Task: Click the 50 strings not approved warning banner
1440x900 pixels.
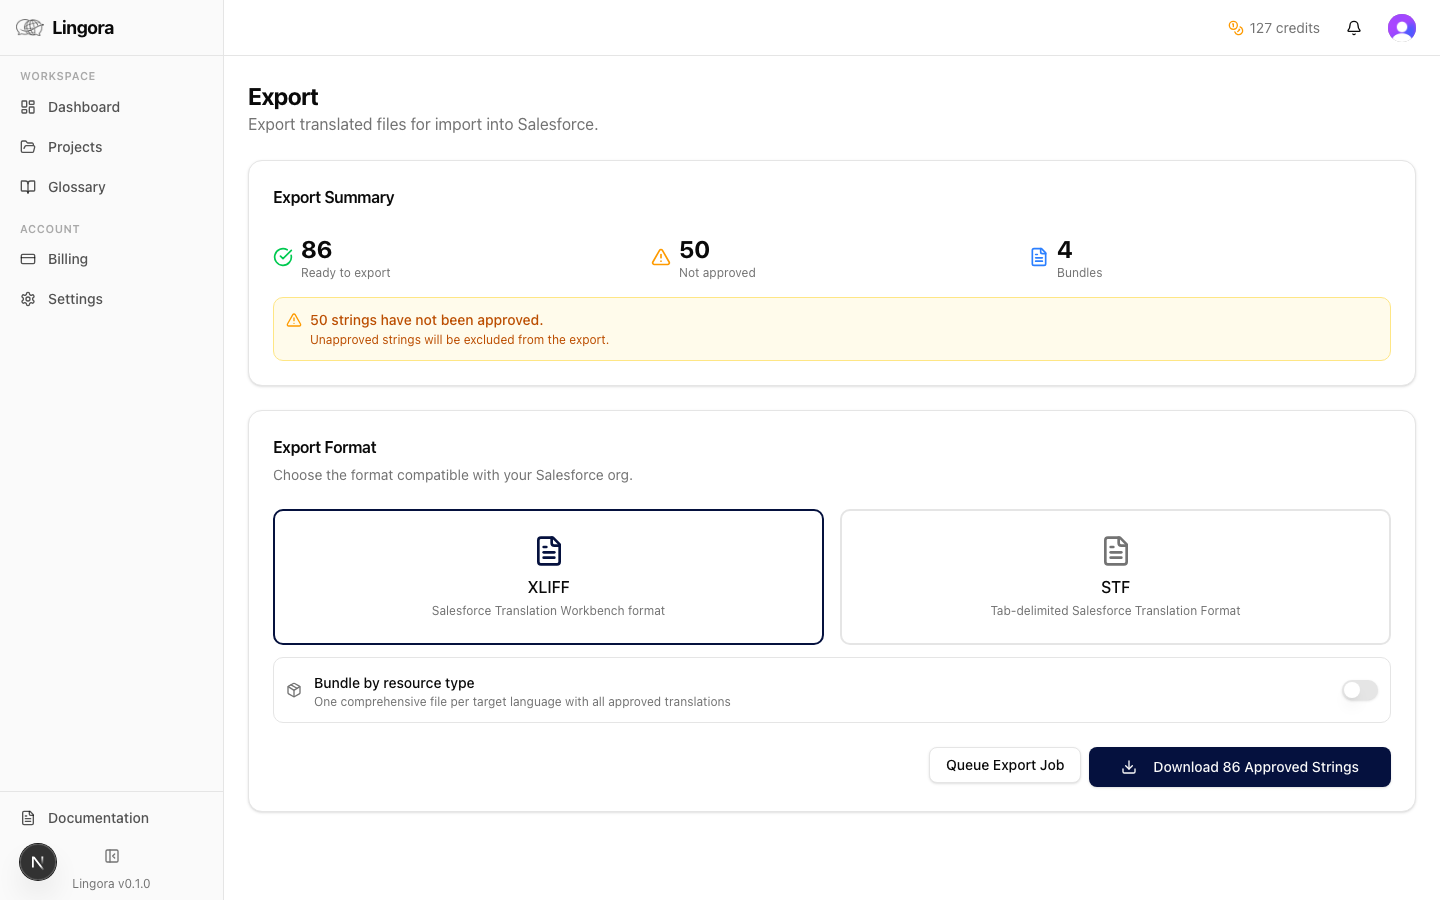Action: [x=831, y=328]
